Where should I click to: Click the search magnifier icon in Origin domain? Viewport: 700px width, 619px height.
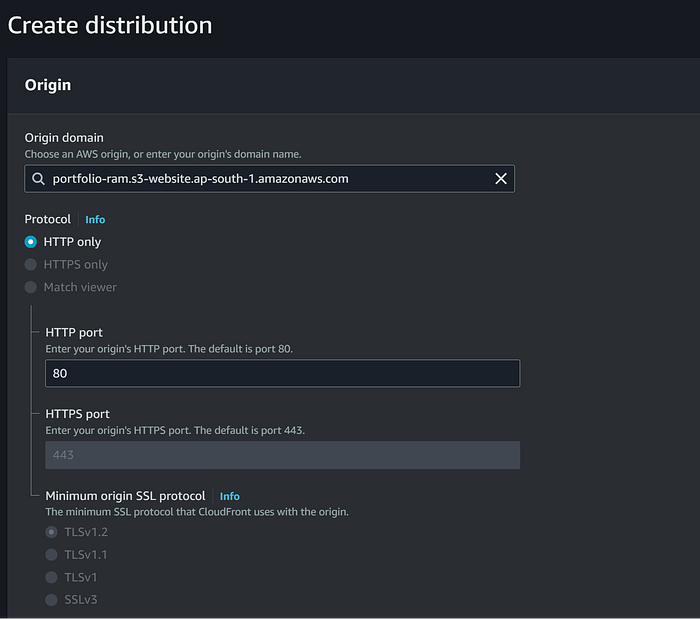[38, 179]
